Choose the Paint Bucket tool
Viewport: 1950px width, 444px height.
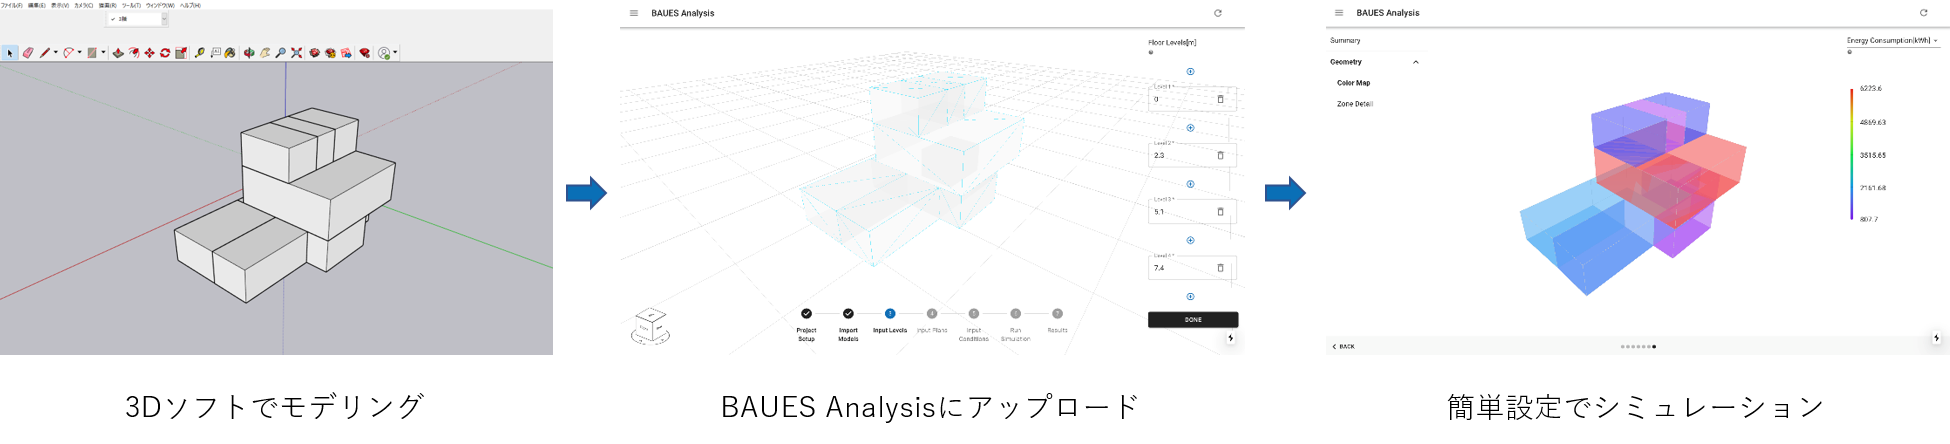coord(230,53)
